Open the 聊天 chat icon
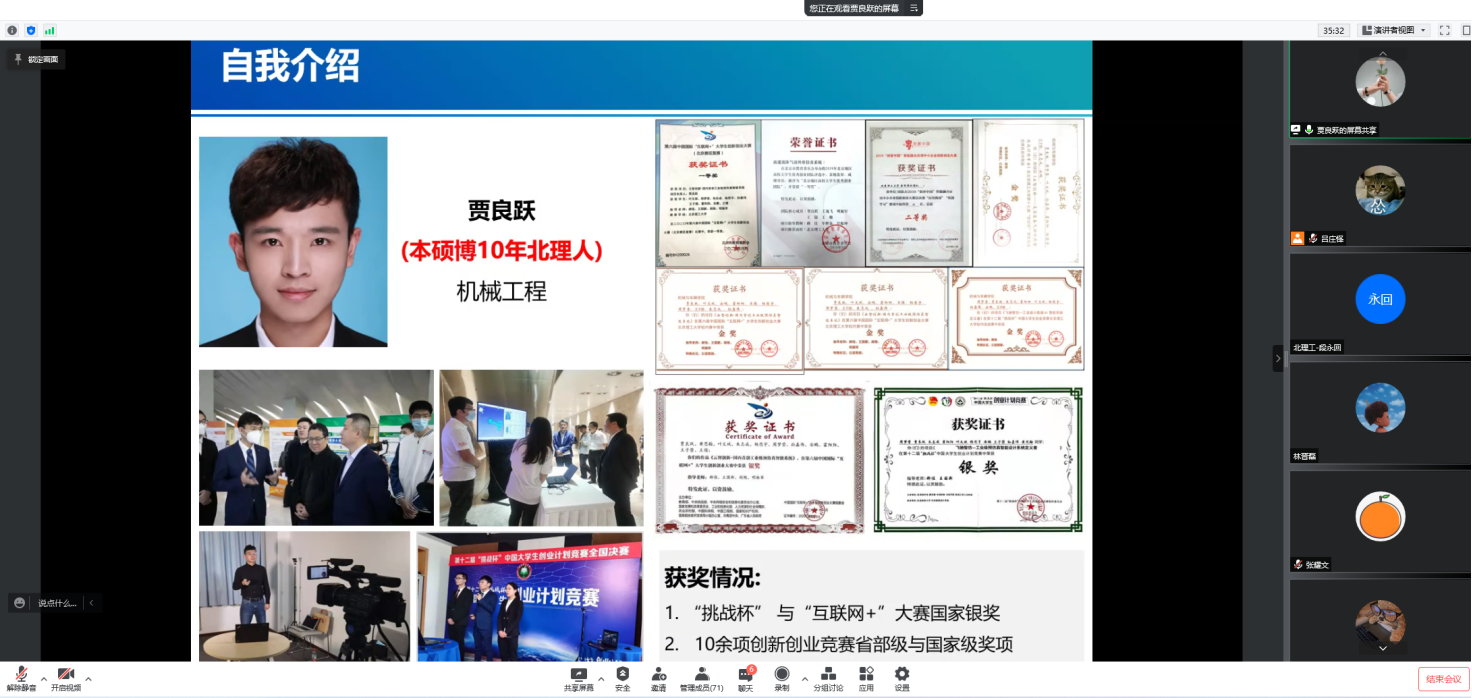The width and height of the screenshot is (1472, 698). coord(745,675)
